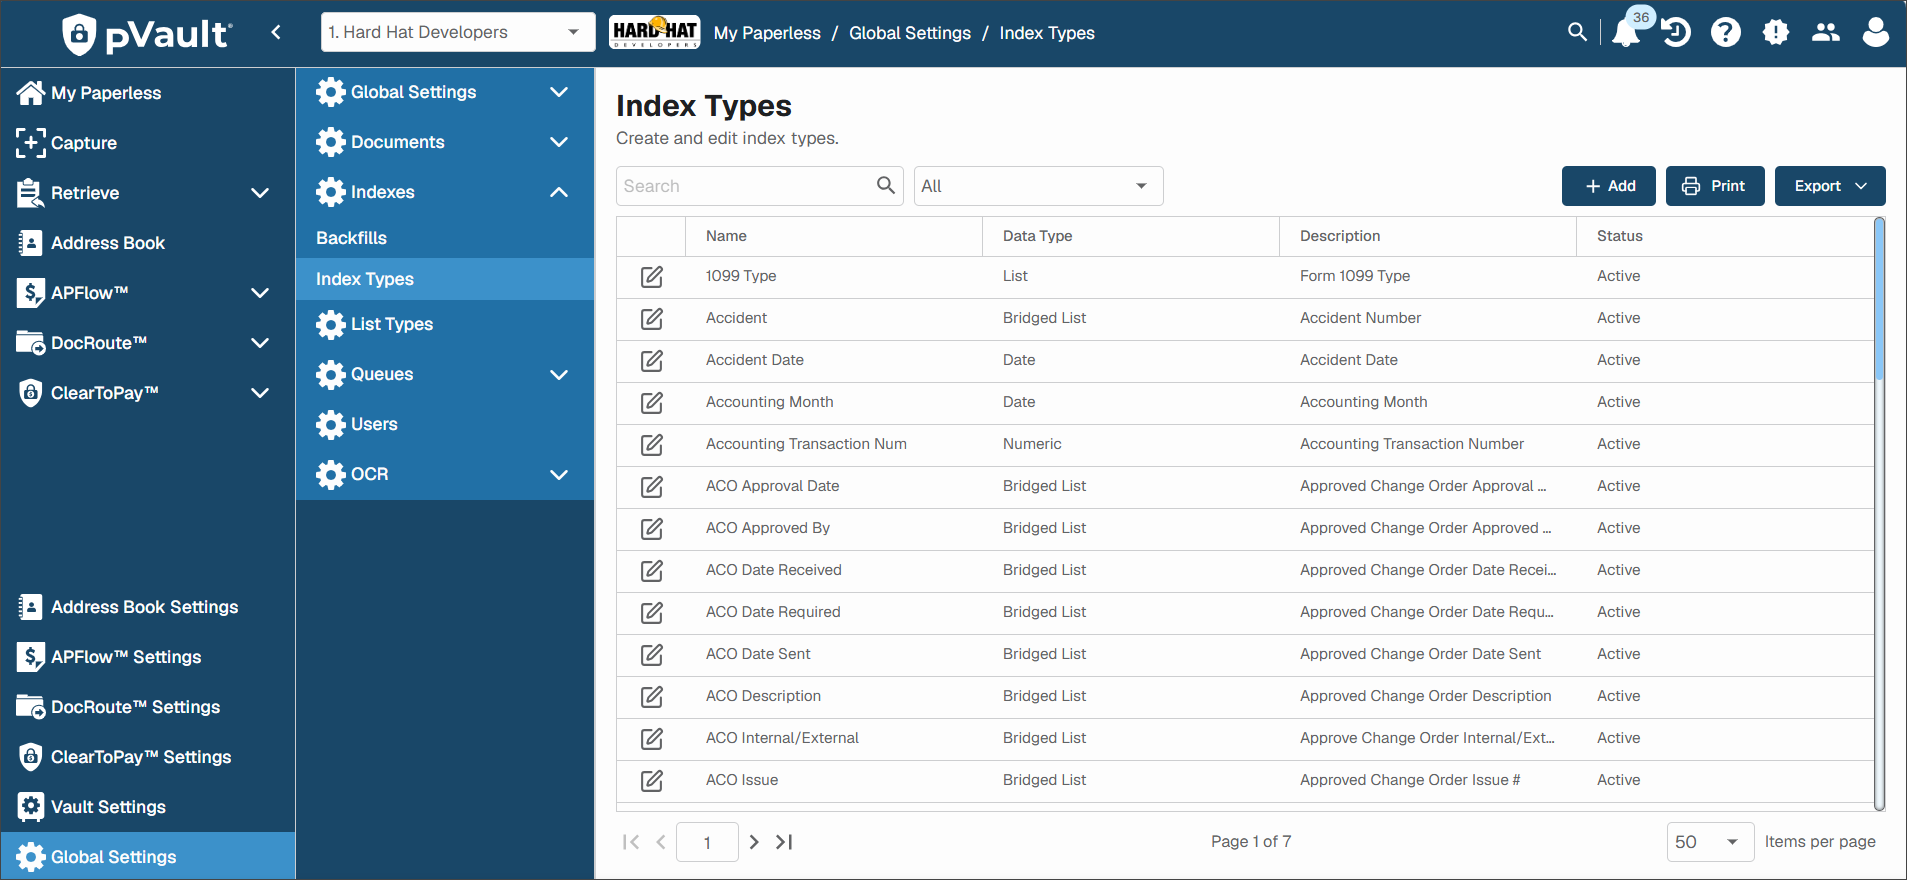Edit the Accounting Month row
The image size is (1907, 880).
652,403
